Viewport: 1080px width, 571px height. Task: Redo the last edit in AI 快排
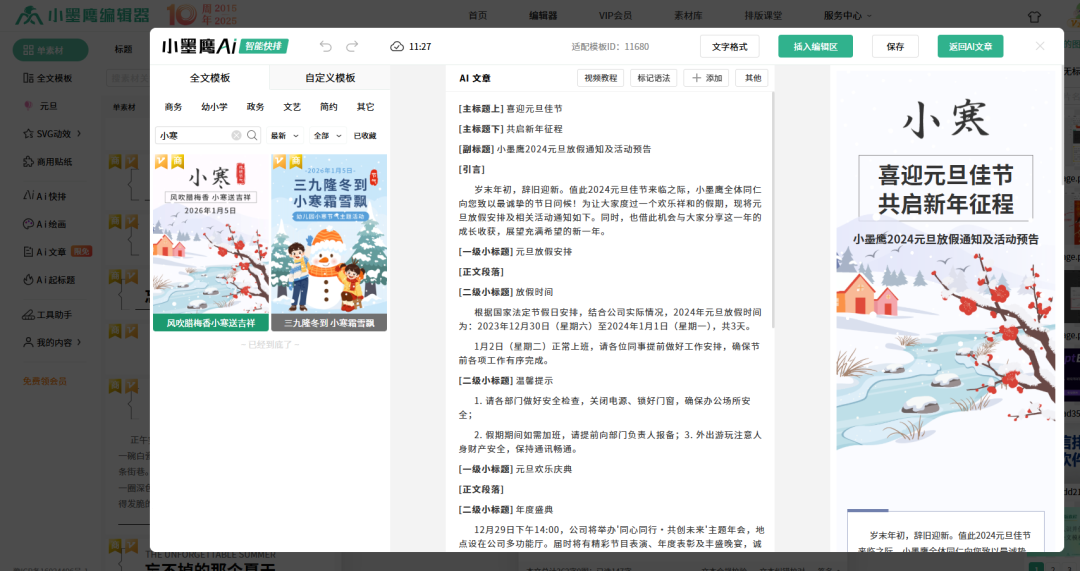click(352, 46)
